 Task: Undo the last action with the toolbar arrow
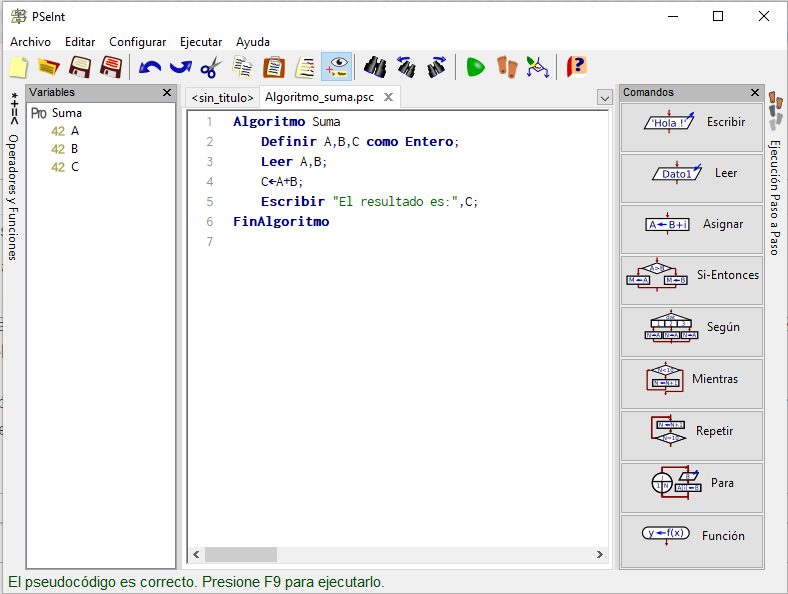[150, 67]
